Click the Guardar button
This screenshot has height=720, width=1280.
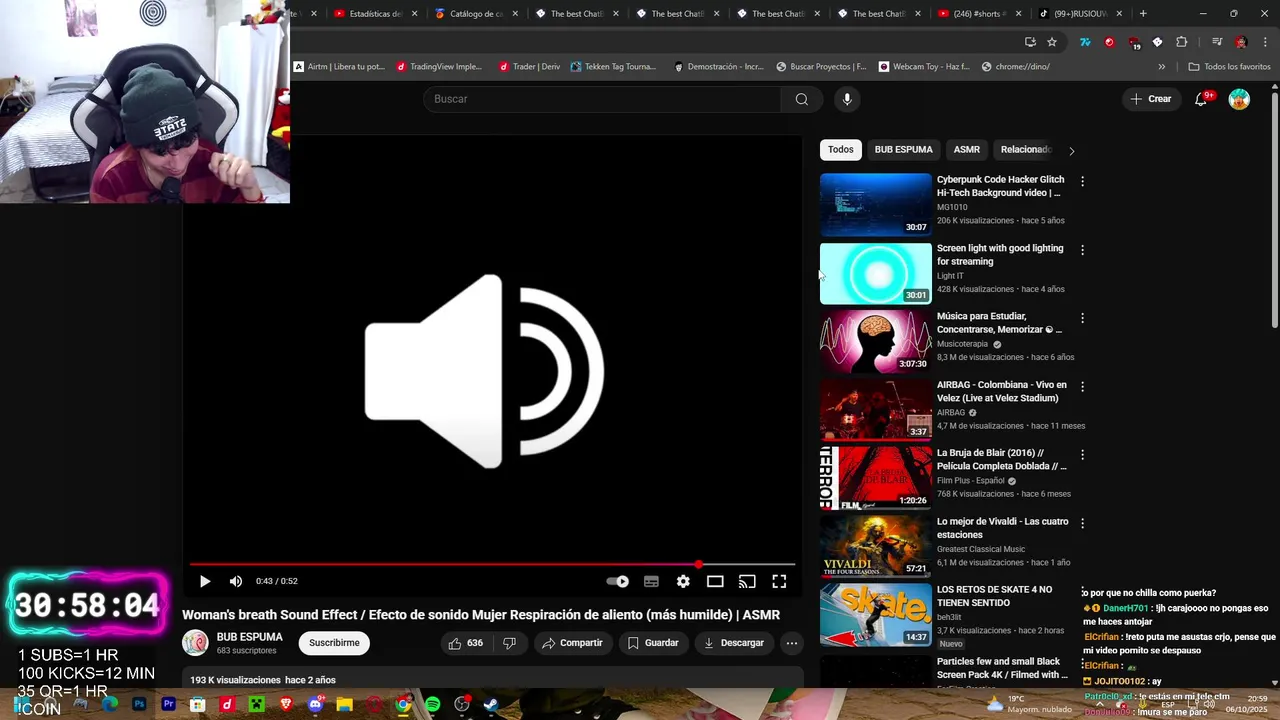(x=653, y=643)
